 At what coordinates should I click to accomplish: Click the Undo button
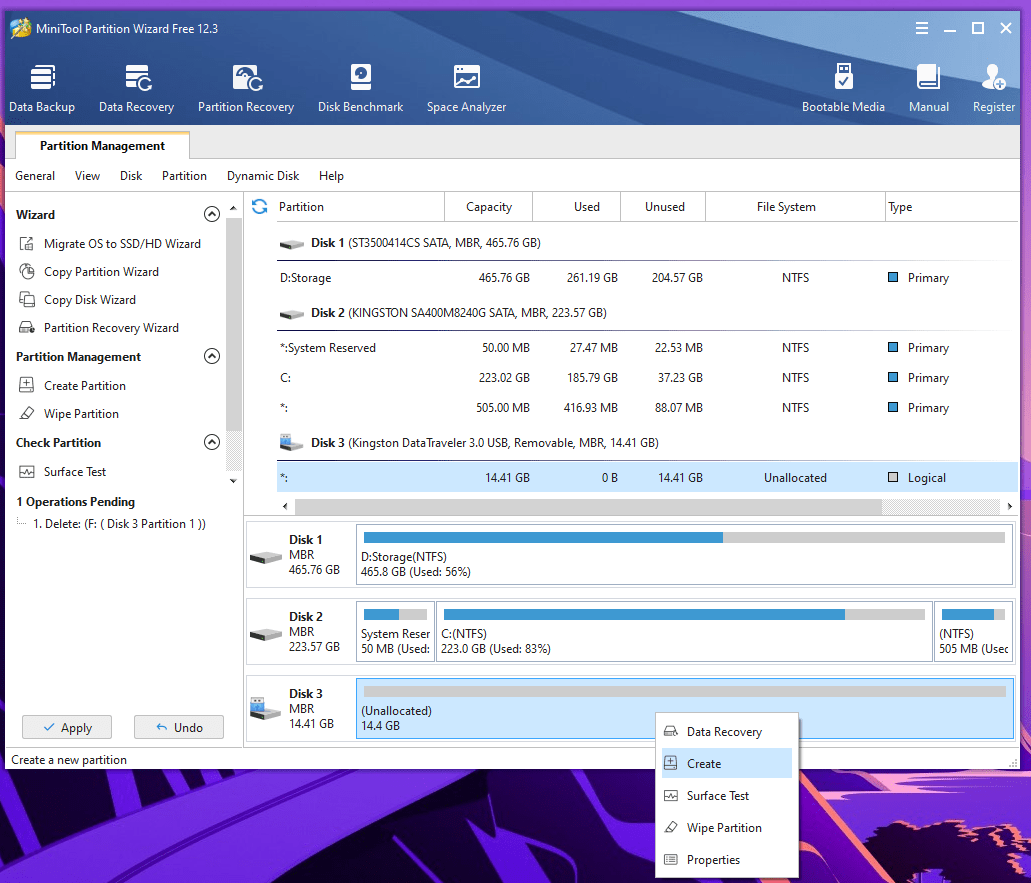[179, 727]
